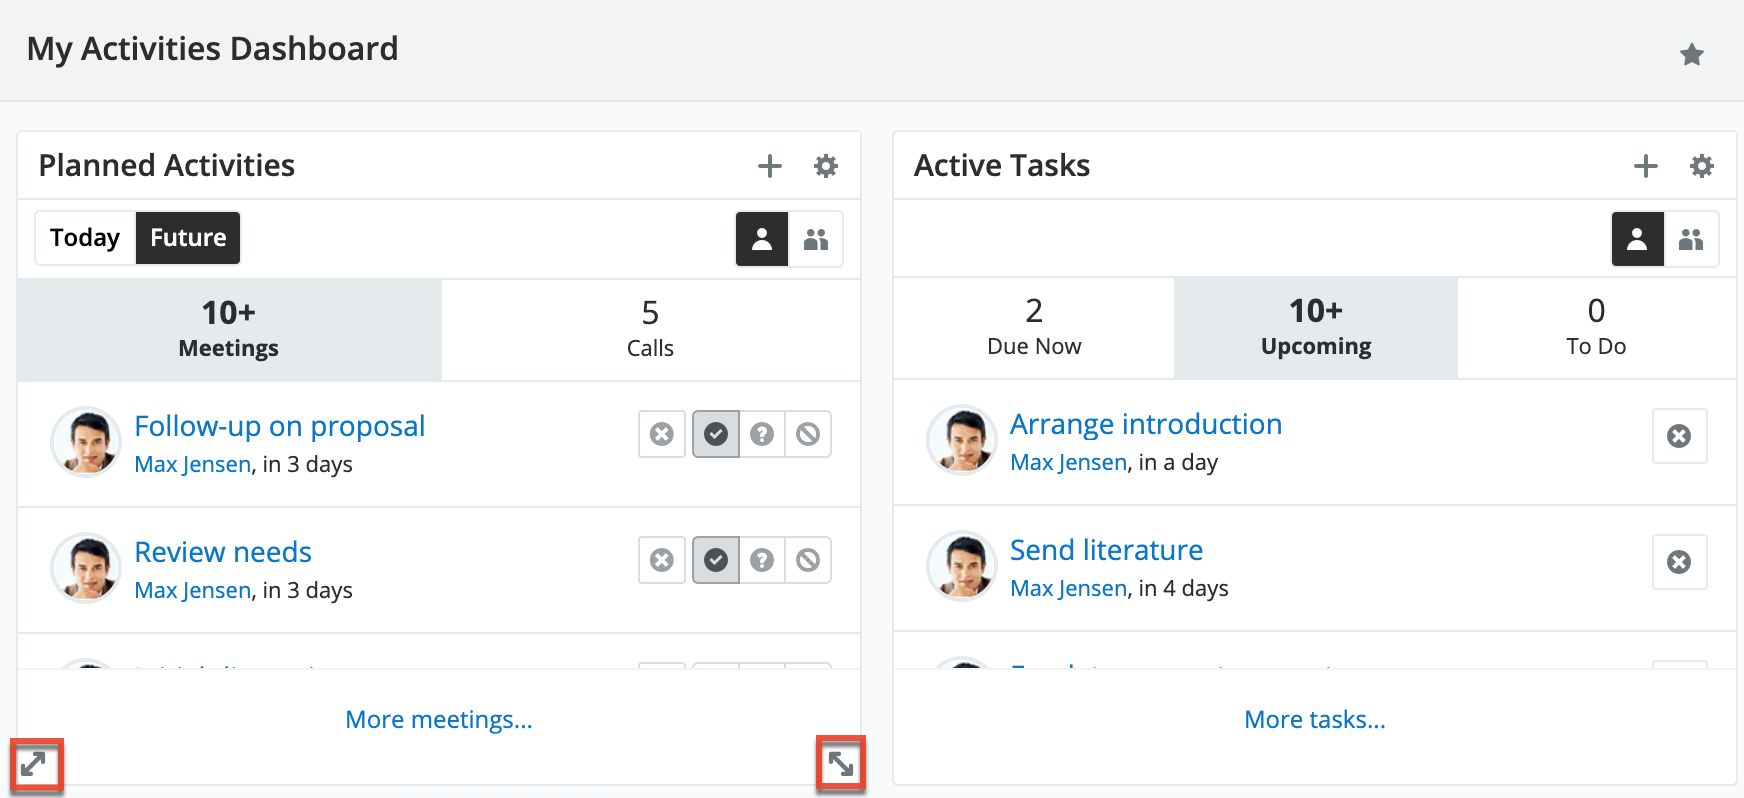This screenshot has height=798, width=1744.
Task: Switch to the Due Now tab
Action: point(1033,328)
